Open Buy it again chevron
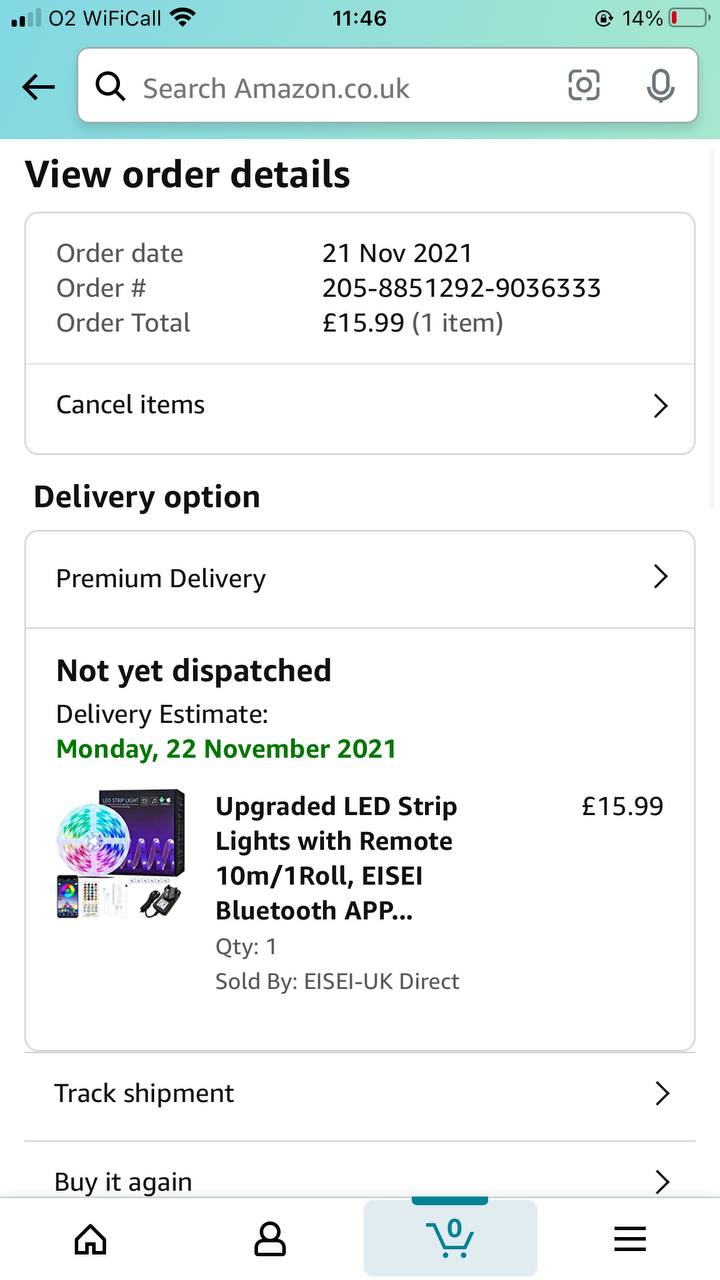 pyautogui.click(x=661, y=1182)
